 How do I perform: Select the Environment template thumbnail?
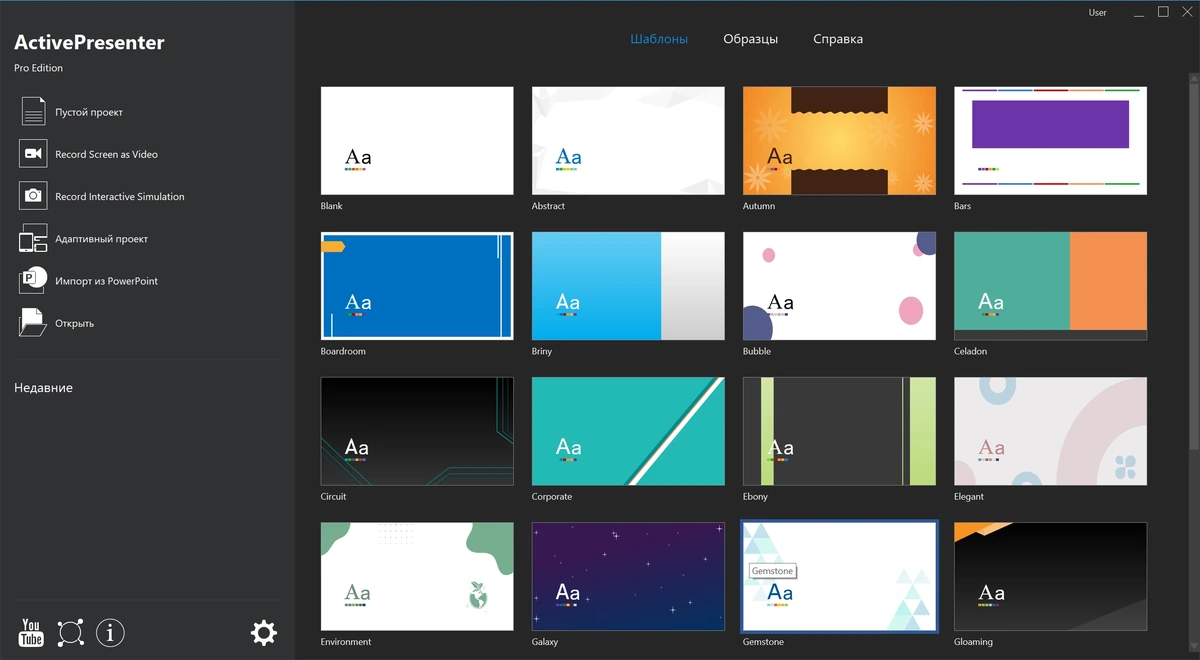[x=417, y=576]
